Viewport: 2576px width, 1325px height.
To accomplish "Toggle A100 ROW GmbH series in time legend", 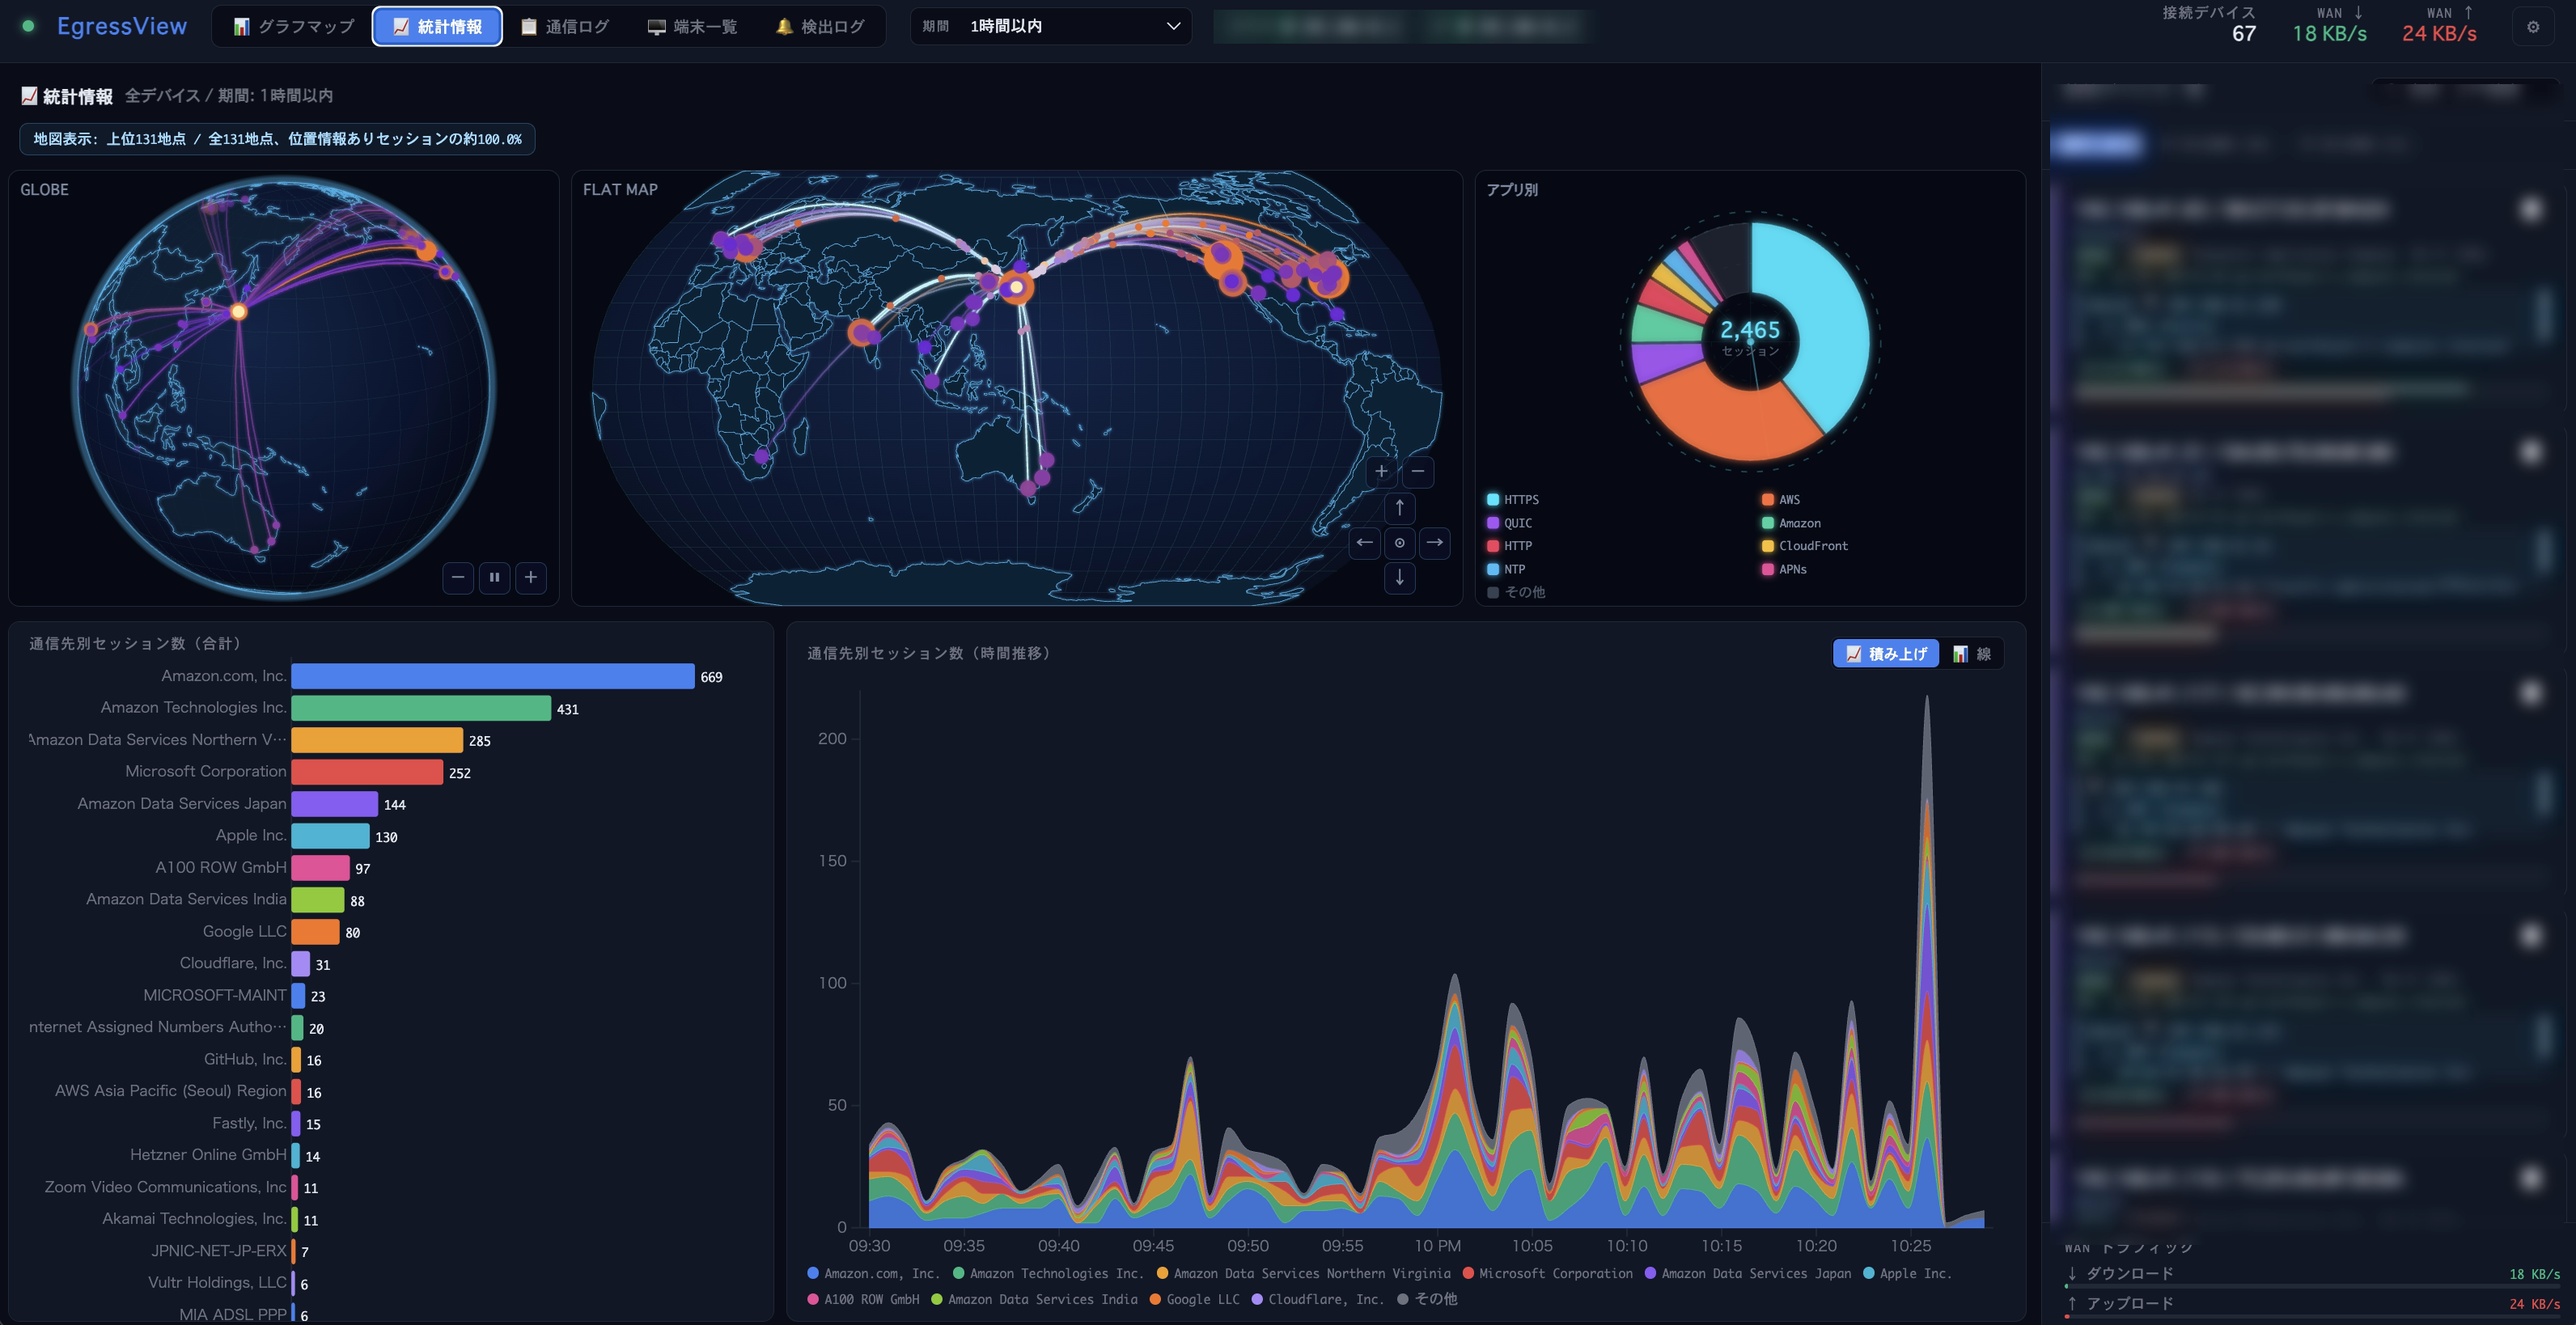I will tap(863, 1299).
